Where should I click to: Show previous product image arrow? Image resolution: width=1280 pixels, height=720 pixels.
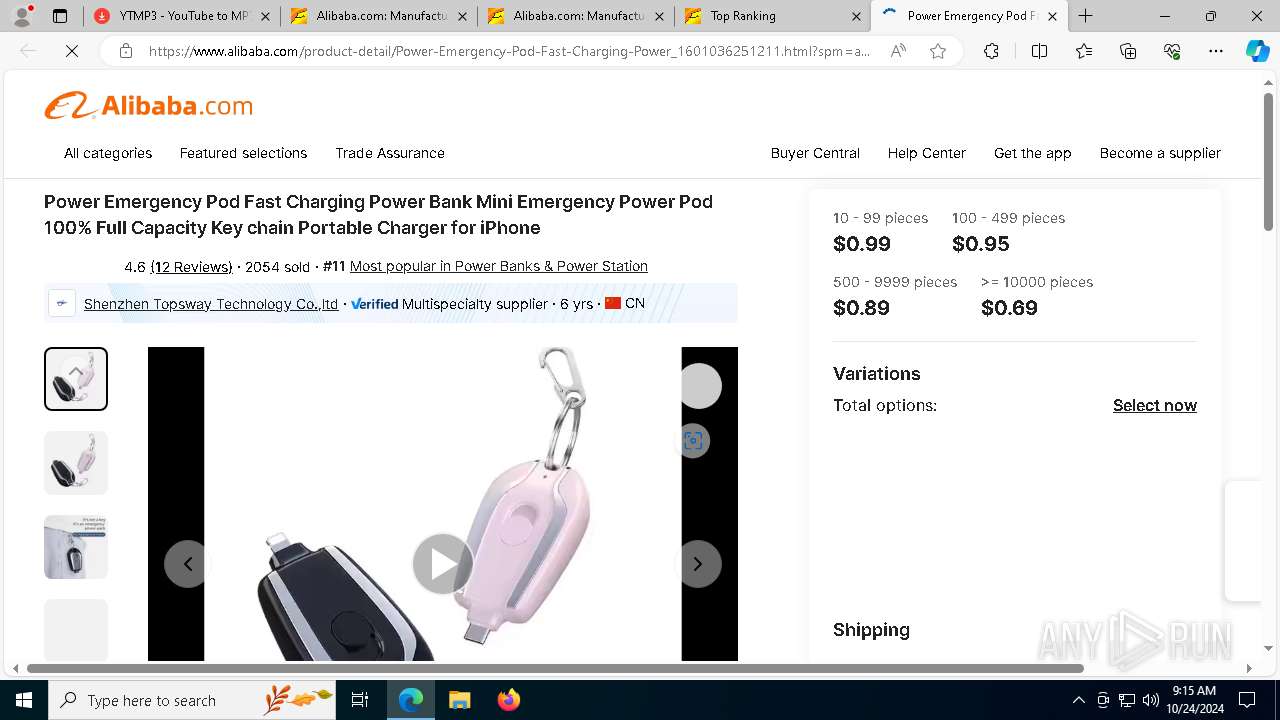187,564
